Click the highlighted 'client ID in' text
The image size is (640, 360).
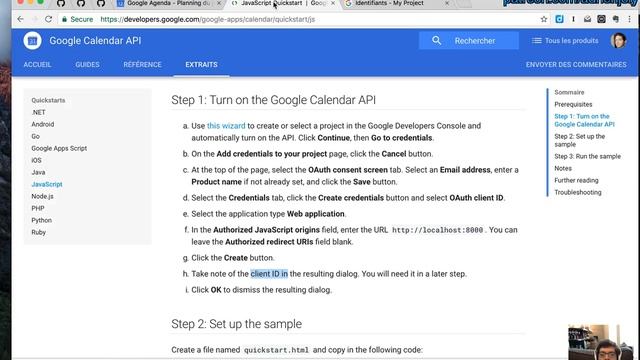click(x=269, y=274)
